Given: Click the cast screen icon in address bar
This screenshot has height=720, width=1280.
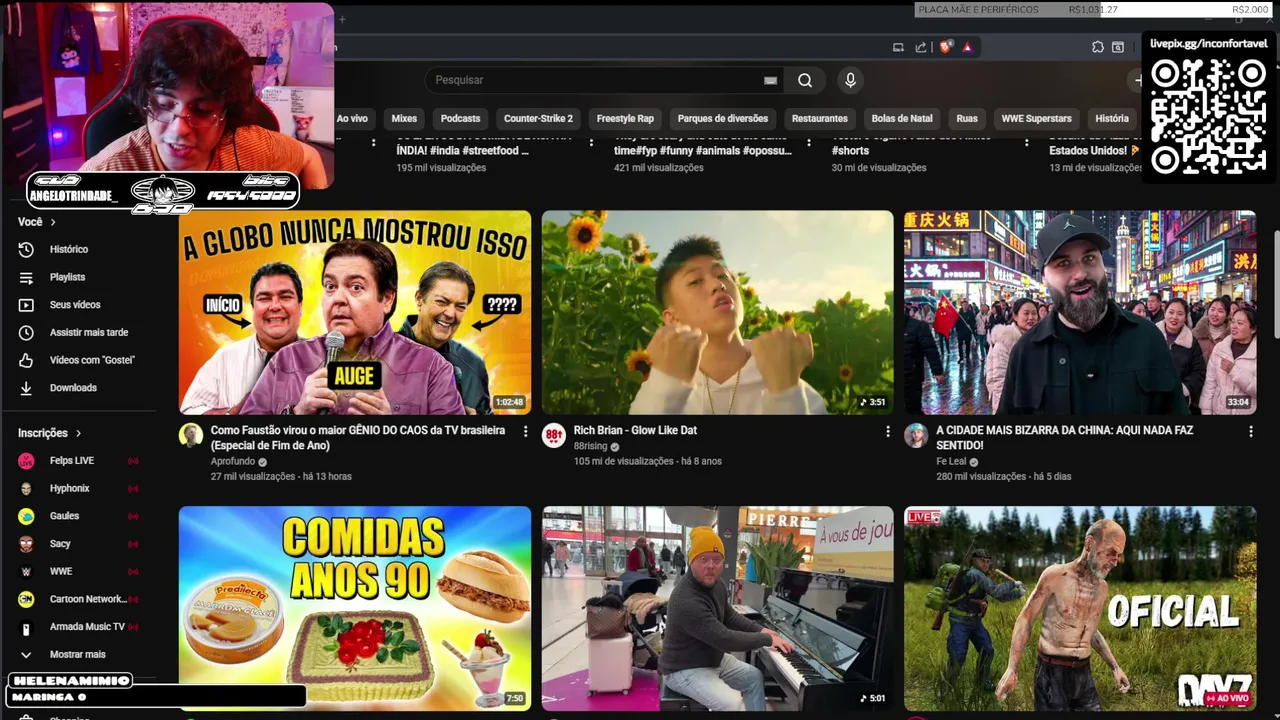Looking at the screenshot, I should click(x=898, y=47).
